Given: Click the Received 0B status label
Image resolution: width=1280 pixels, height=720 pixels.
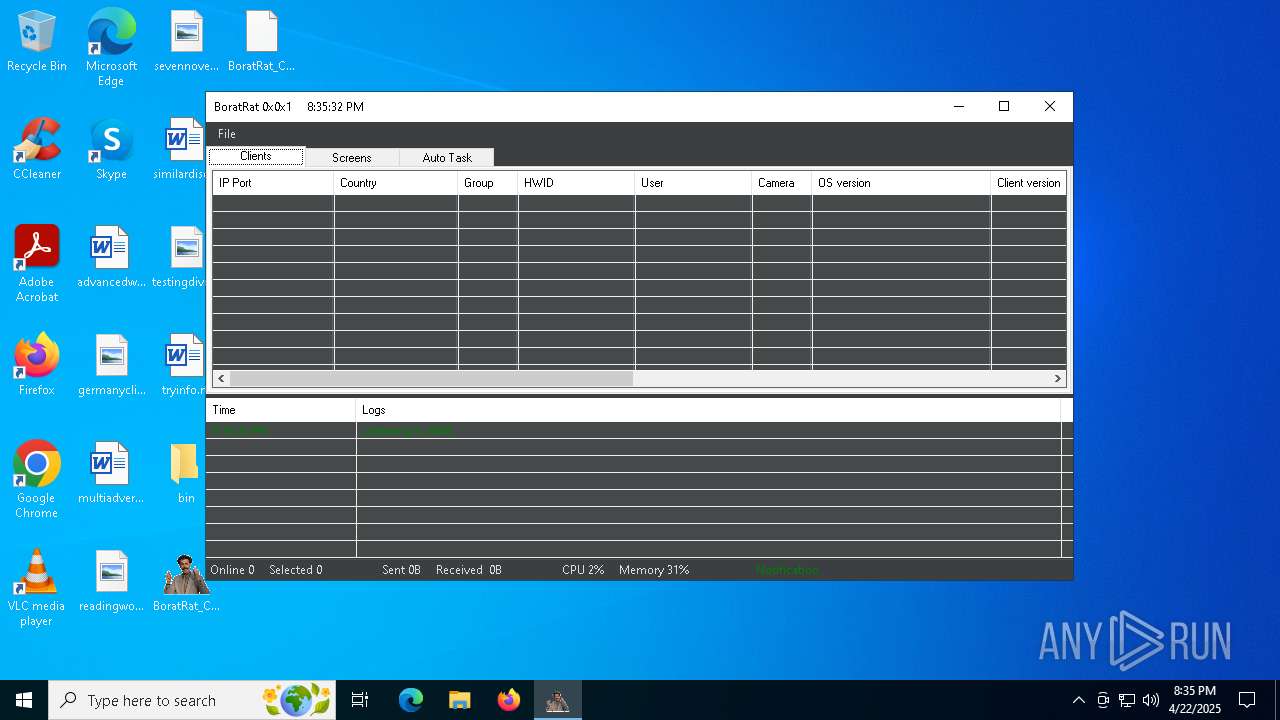Looking at the screenshot, I should tap(468, 570).
